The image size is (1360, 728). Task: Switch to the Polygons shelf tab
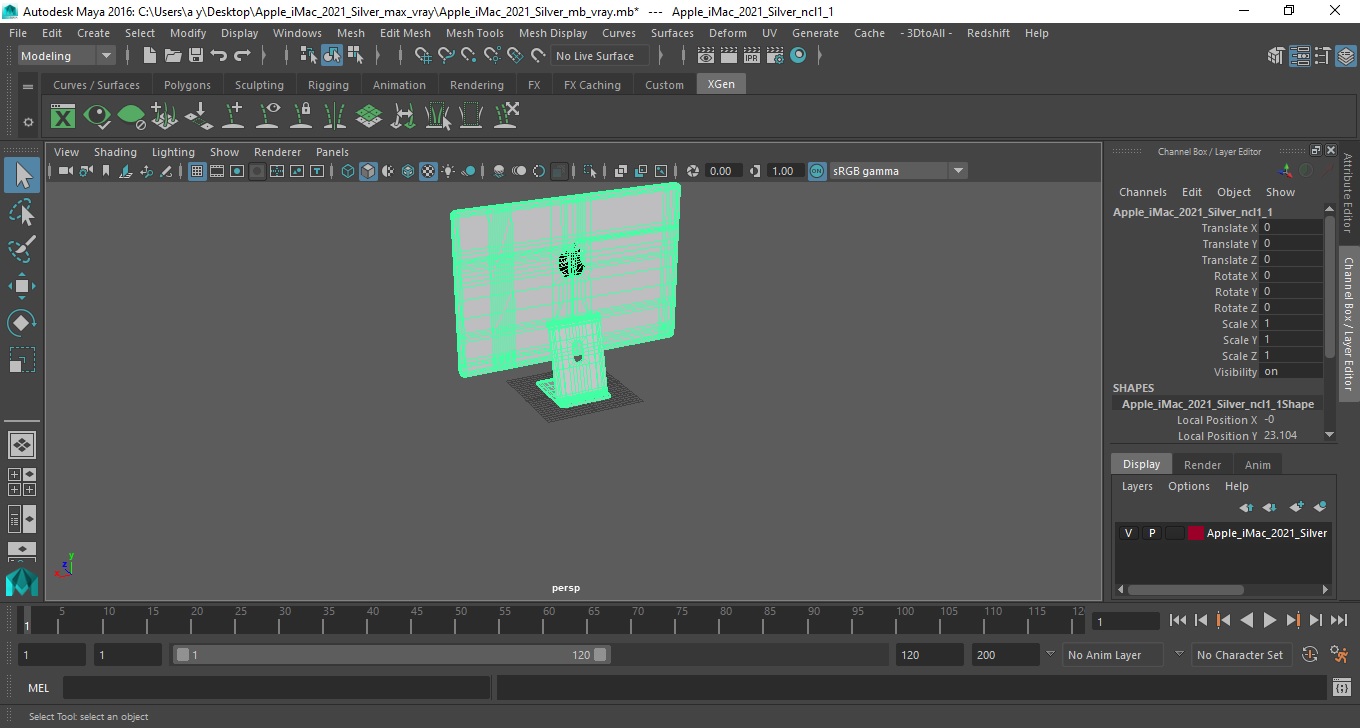187,85
